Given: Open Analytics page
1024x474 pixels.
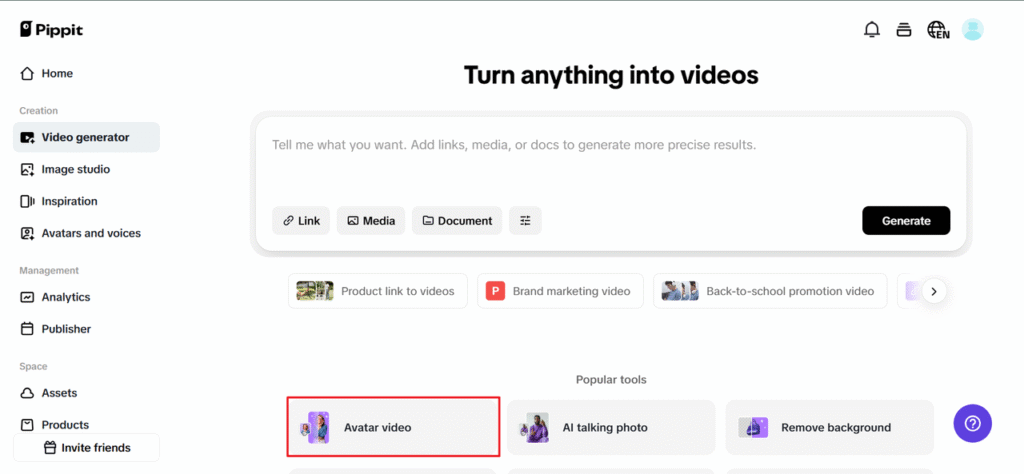Looking at the screenshot, I should click(86, 297).
